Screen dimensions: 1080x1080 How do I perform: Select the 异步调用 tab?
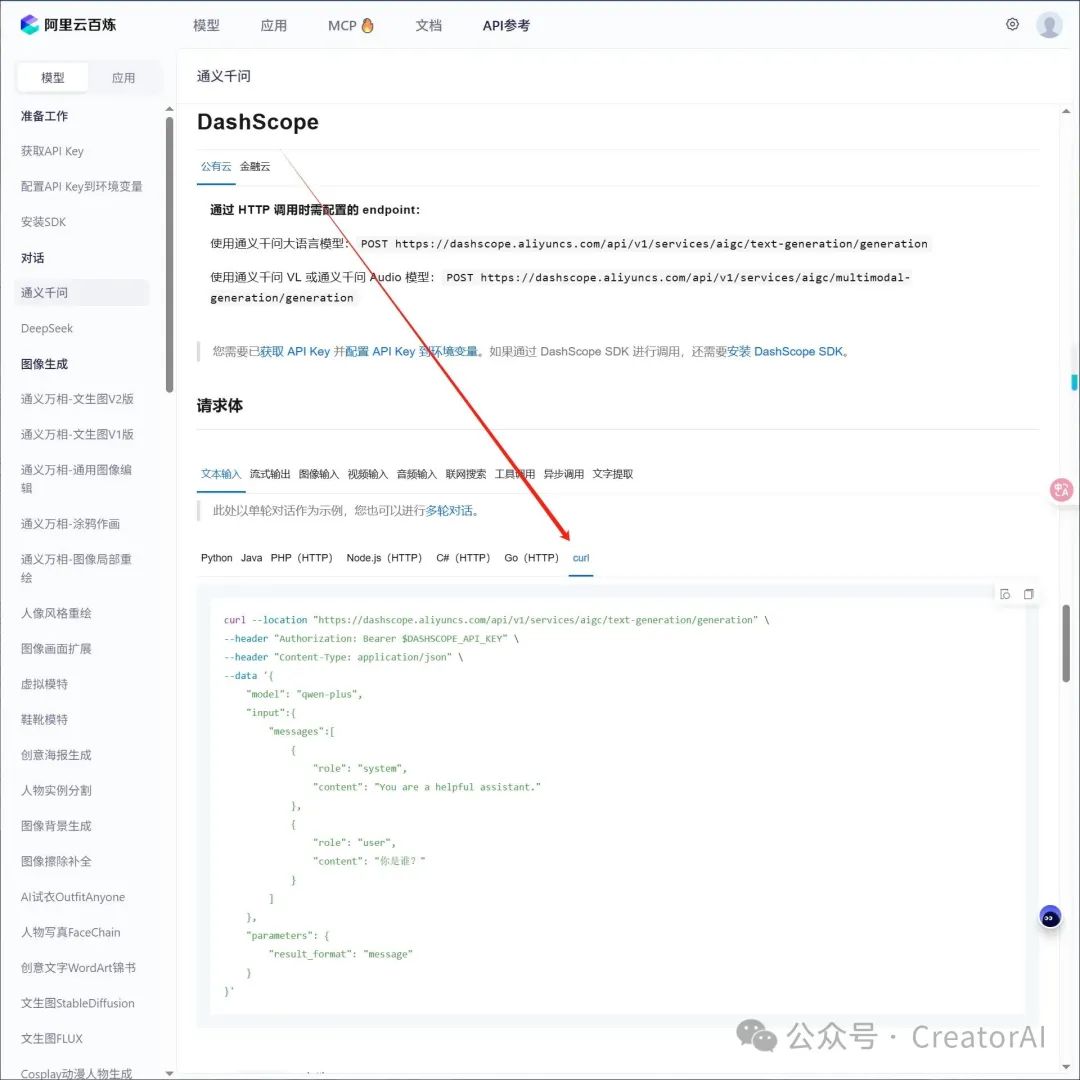[x=563, y=474]
